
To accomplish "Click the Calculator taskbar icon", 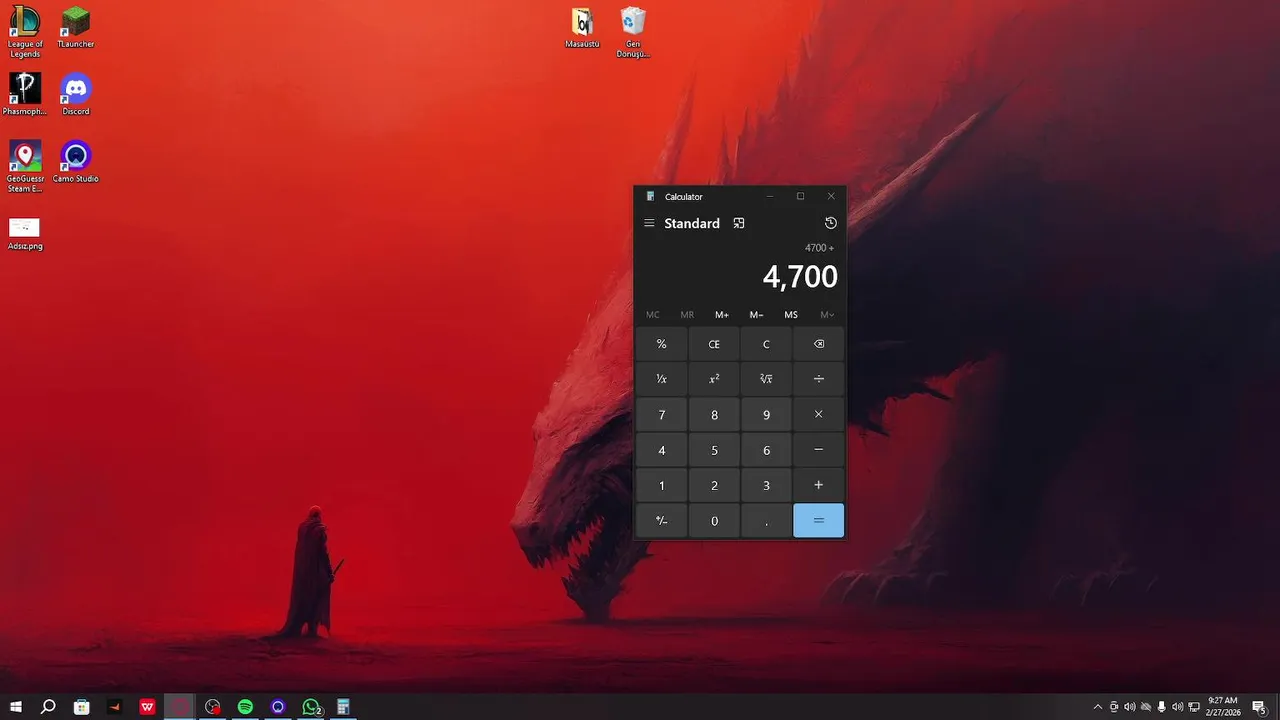I will tap(343, 707).
